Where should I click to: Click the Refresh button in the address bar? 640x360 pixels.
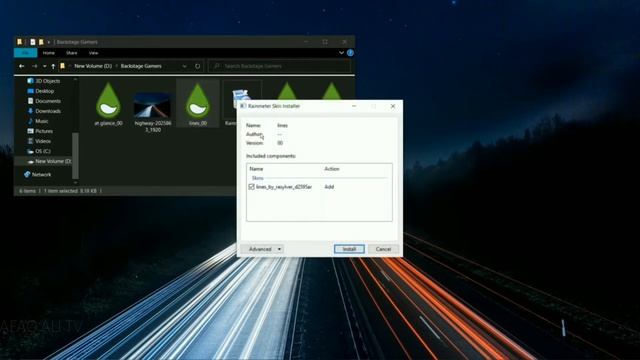198,66
